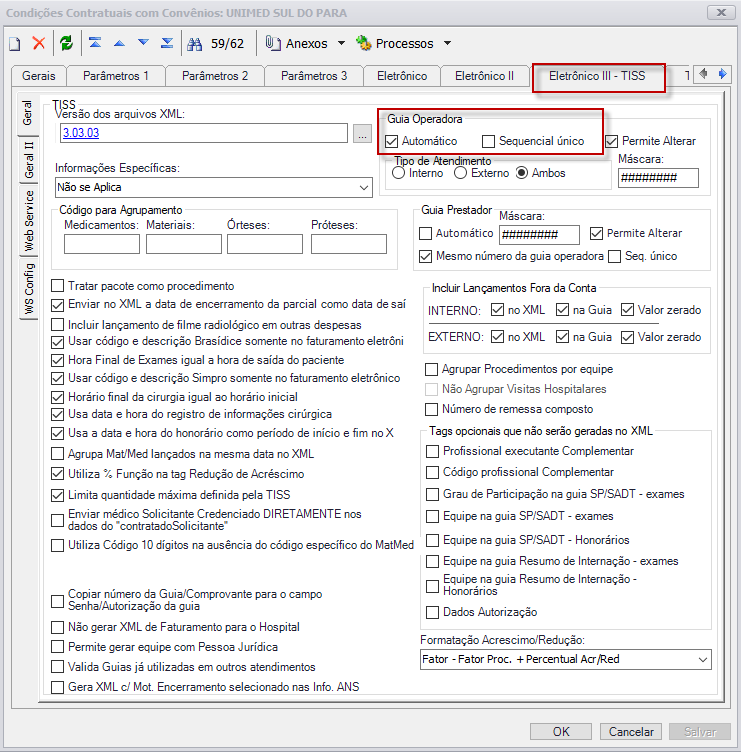Viewport: 741px width, 752px height.
Task: Click the Medicamentos code input field
Action: 102,244
